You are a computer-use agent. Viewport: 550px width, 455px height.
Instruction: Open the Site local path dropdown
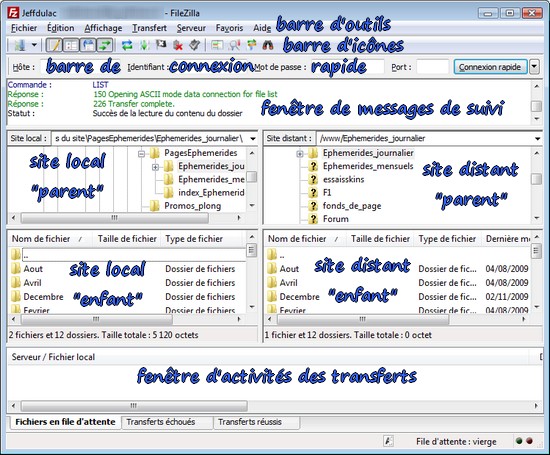click(253, 139)
